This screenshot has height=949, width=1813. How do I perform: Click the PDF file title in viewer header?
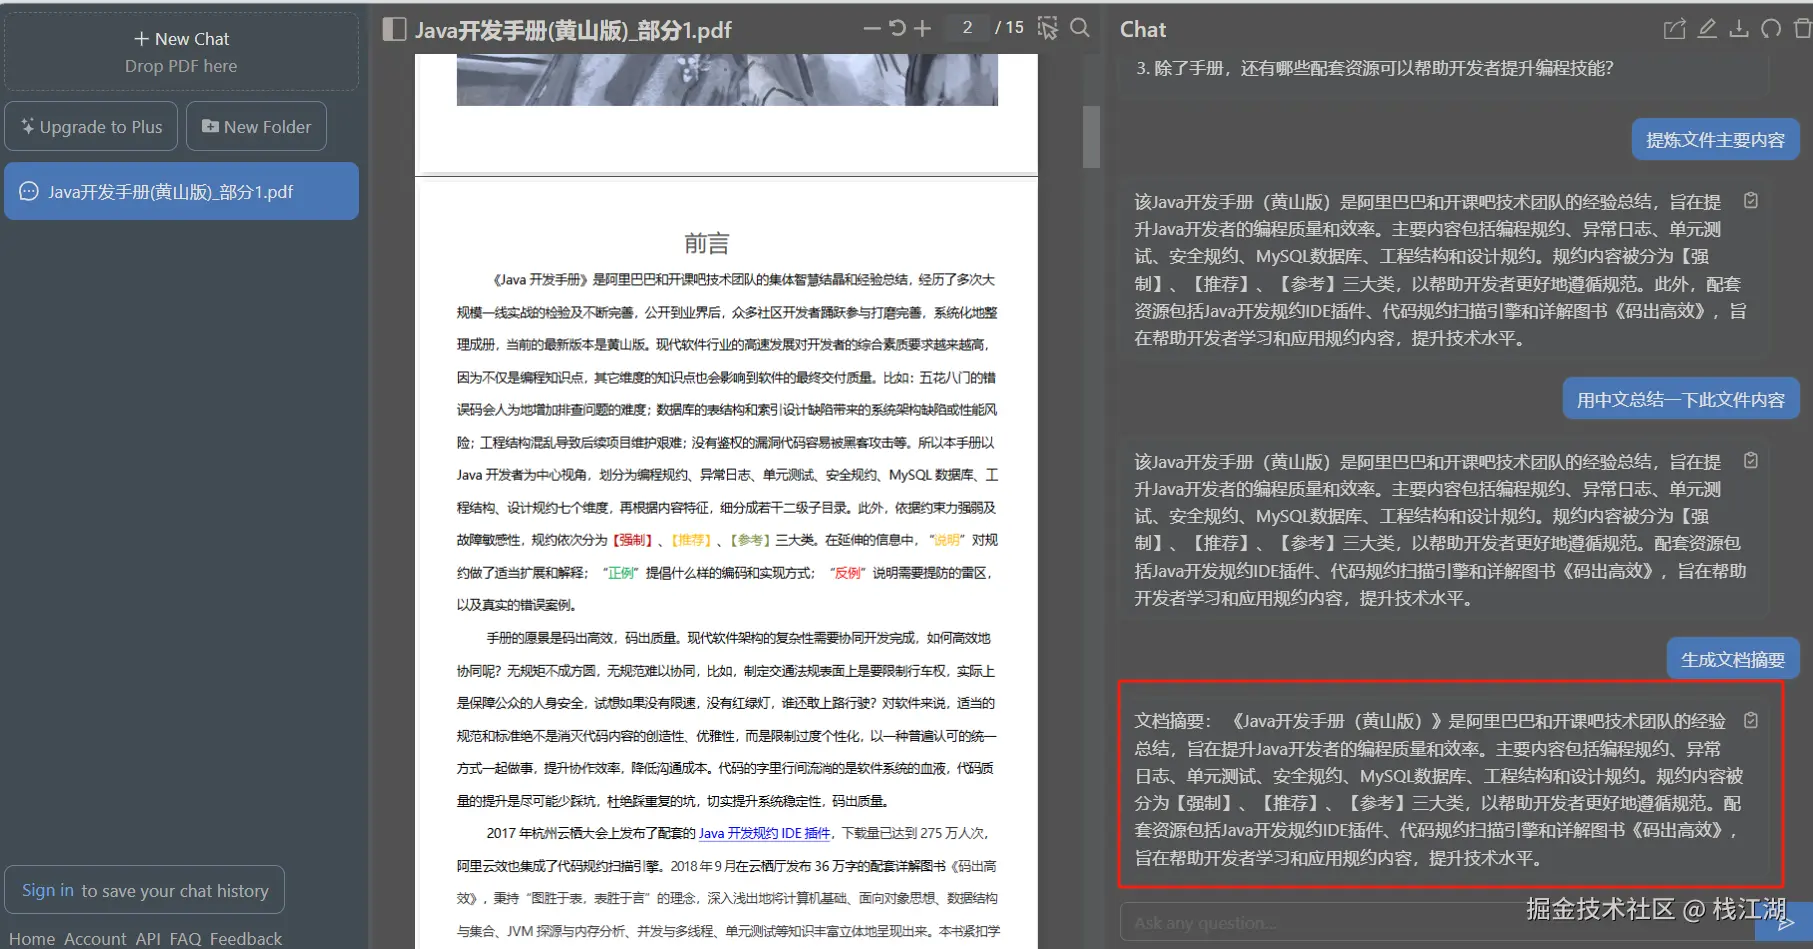573,30
